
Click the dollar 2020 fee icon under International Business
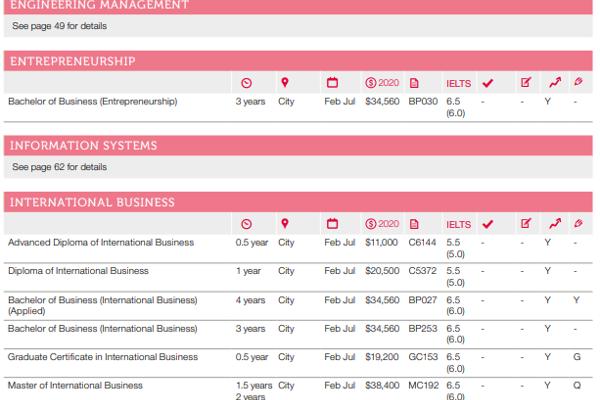pyautogui.click(x=382, y=224)
